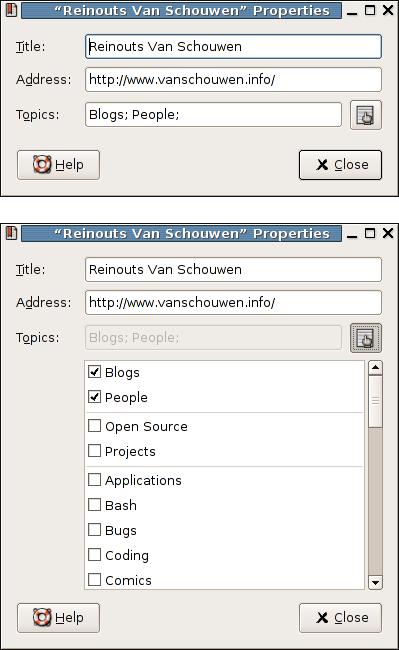Check the Bugs topic
Image resolution: width=399 pixels, height=650 pixels.
pos(94,530)
